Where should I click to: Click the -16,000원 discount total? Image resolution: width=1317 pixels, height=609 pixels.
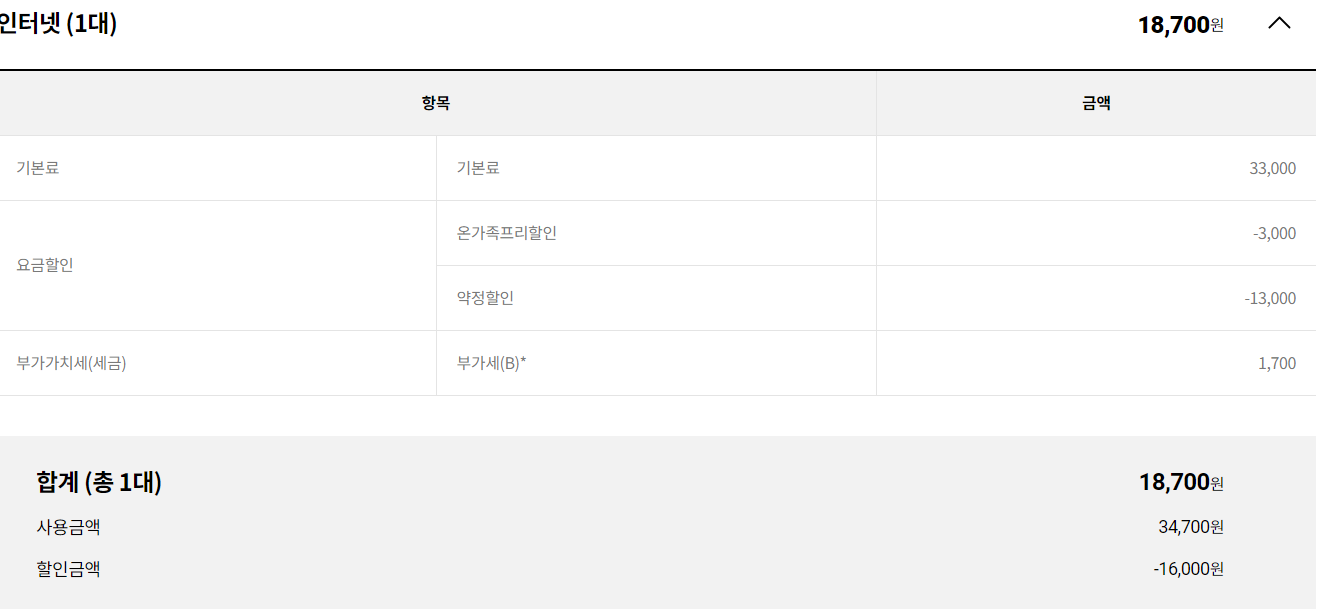(x=1188, y=569)
